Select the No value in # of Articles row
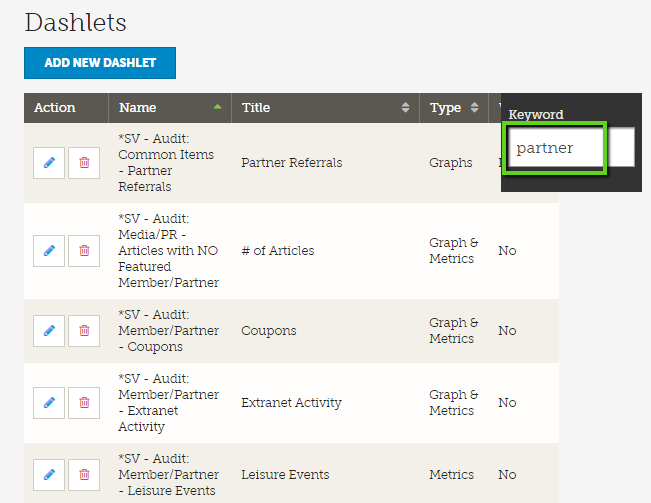651x503 pixels. pos(507,251)
